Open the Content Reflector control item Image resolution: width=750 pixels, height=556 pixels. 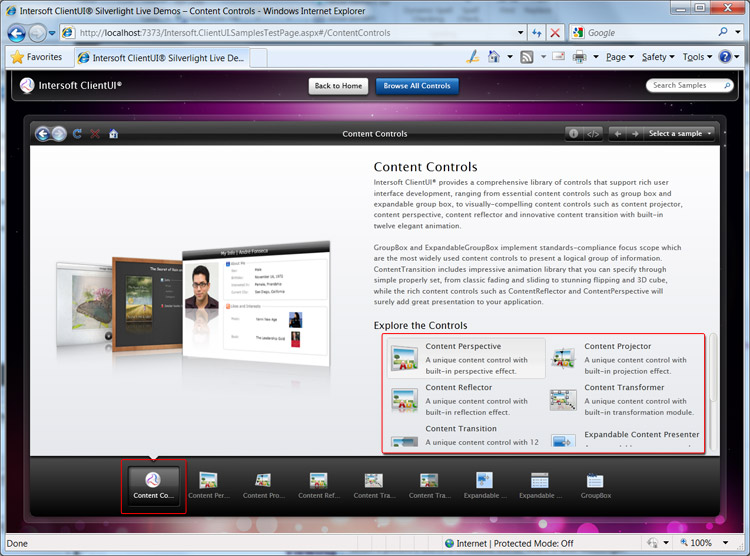(x=466, y=400)
